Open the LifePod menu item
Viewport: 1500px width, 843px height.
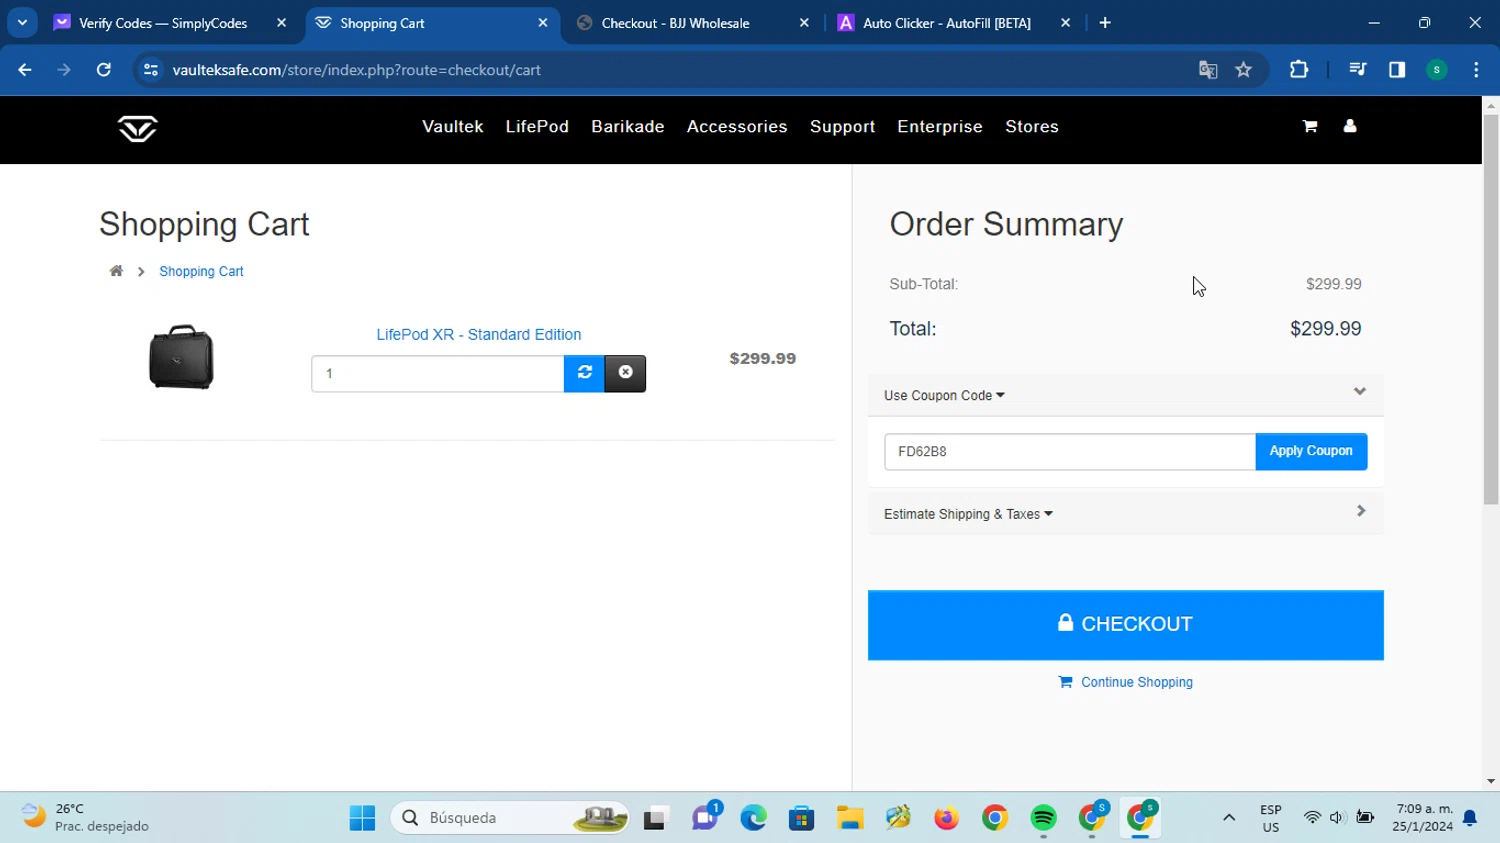[537, 127]
